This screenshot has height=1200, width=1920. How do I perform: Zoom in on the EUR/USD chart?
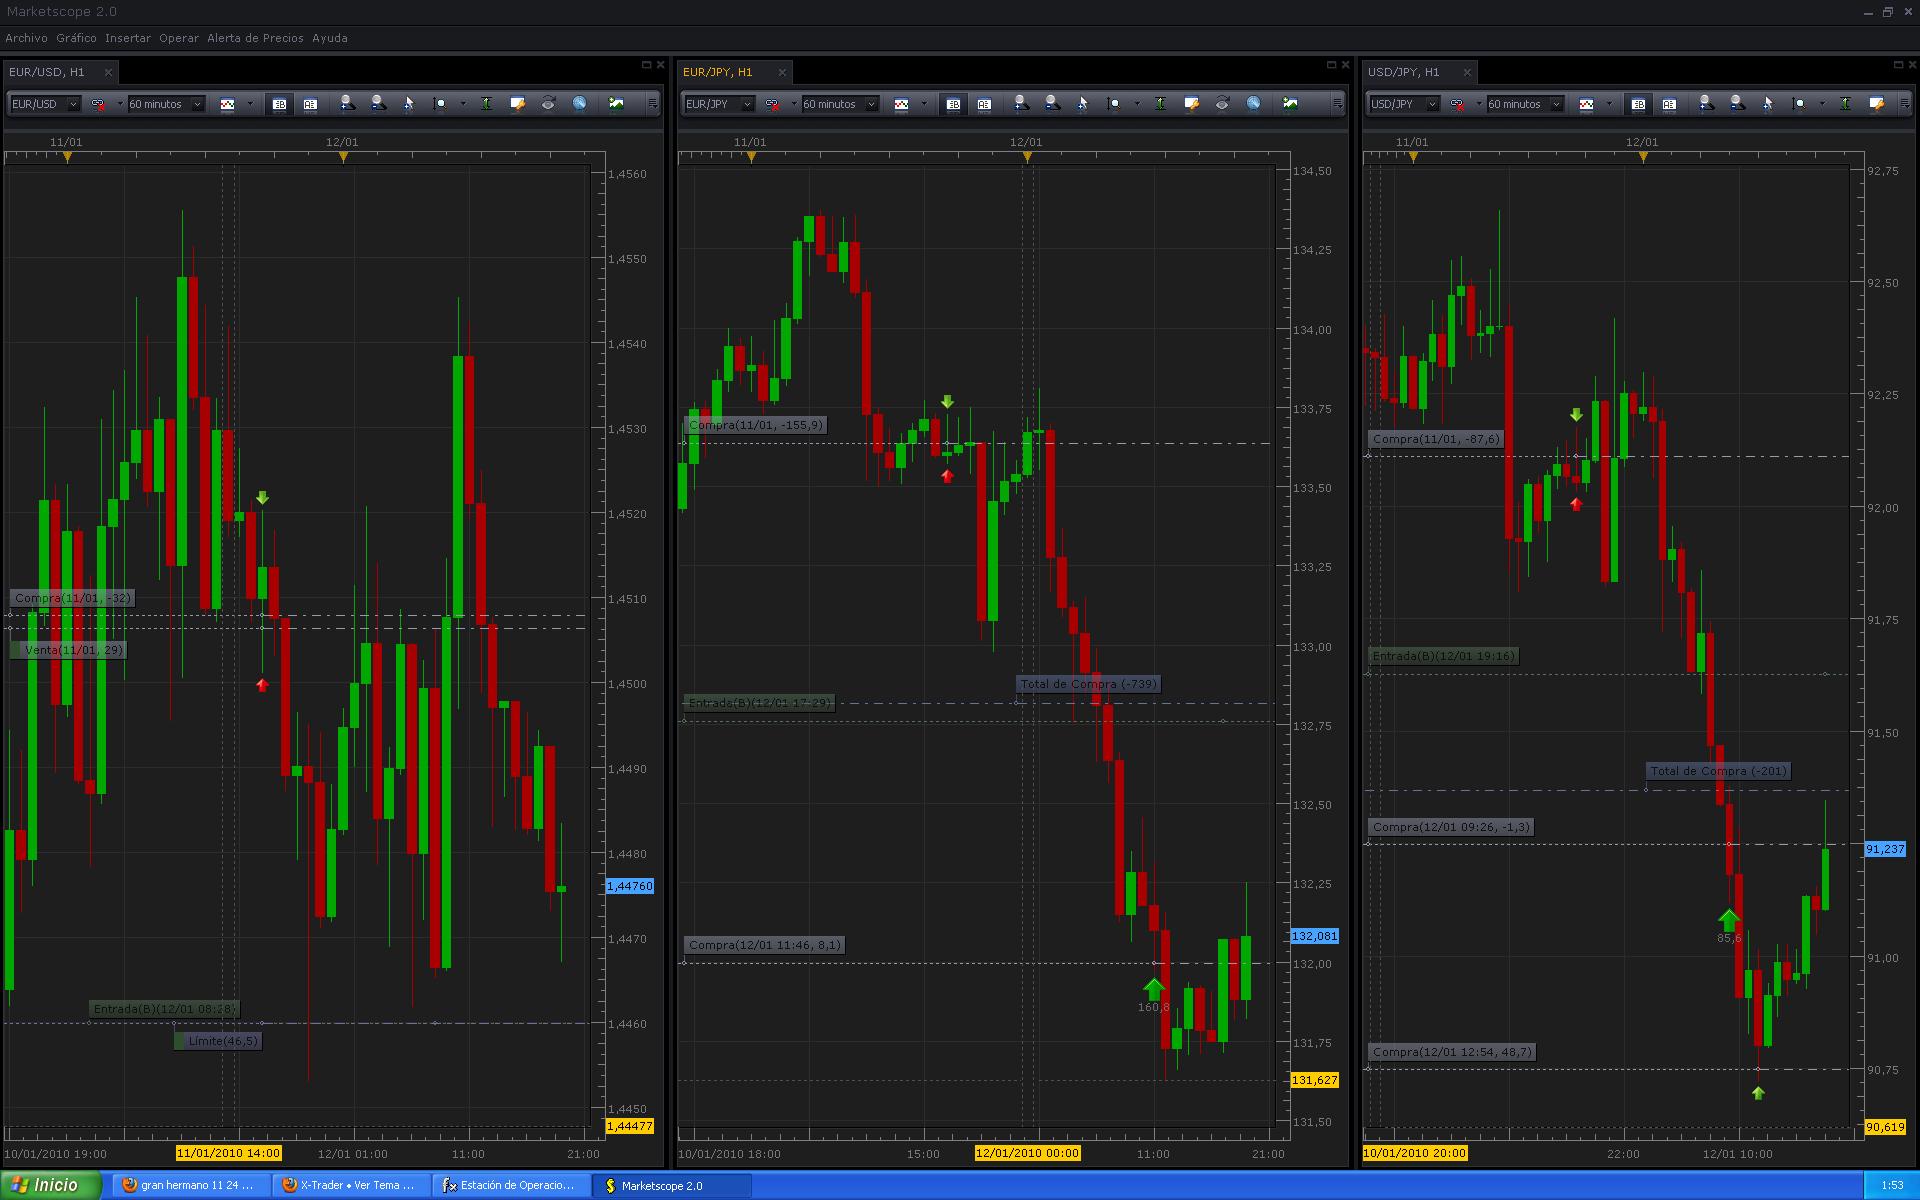pyautogui.click(x=346, y=104)
